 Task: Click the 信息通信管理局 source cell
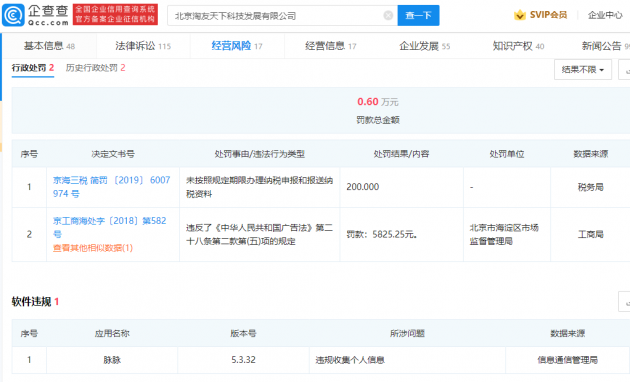pyautogui.click(x=567, y=360)
